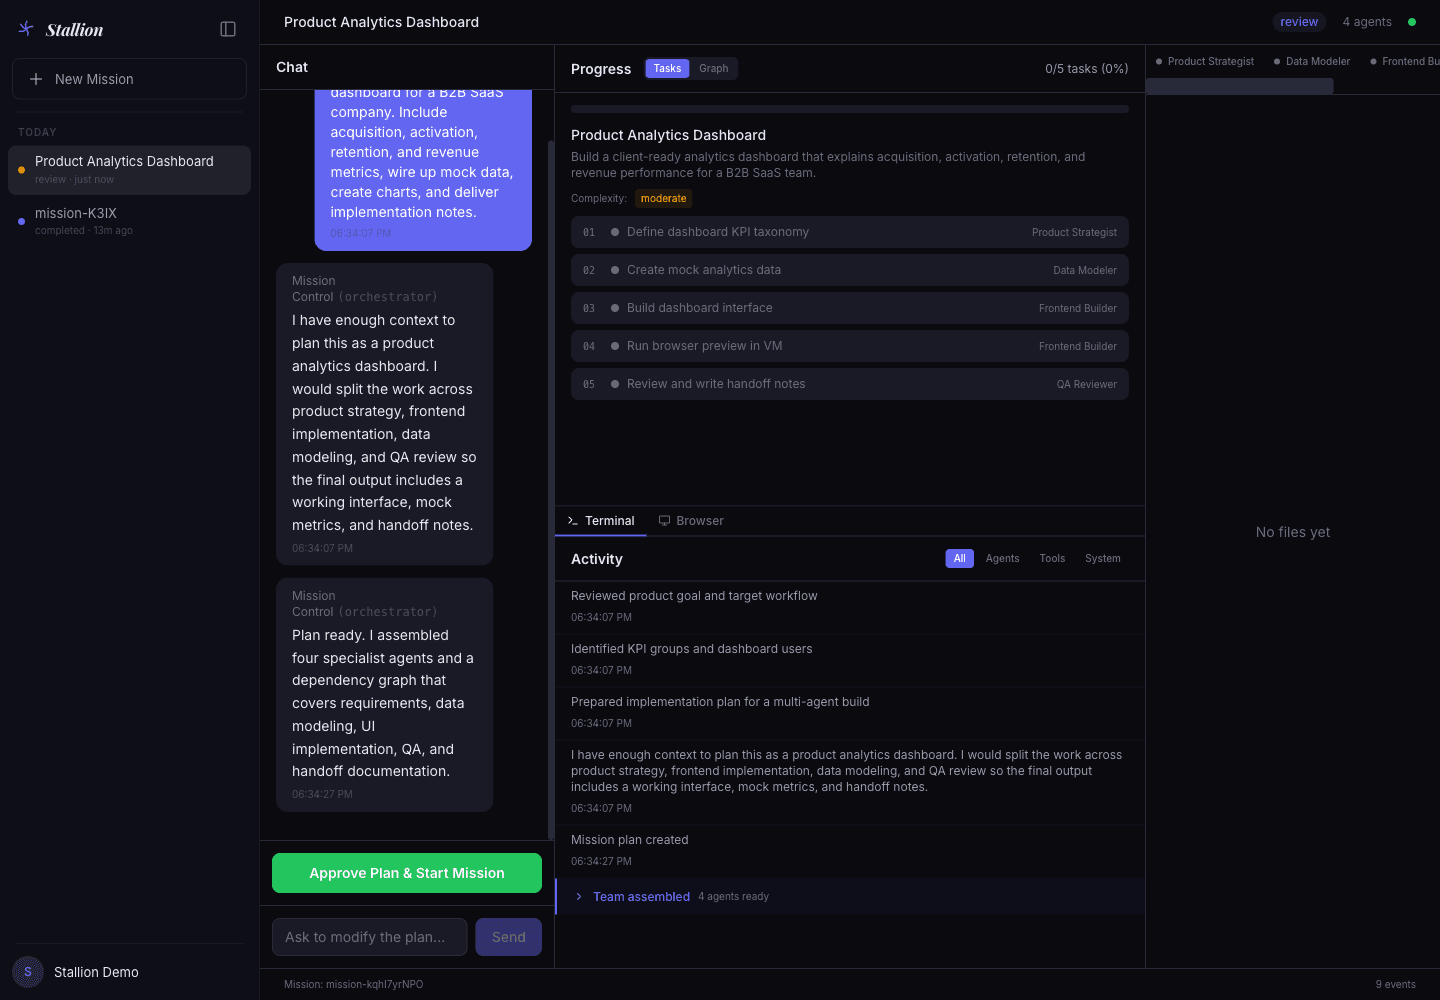This screenshot has width=1440, height=1000.
Task: Click the chat panel scrollbar
Action: [x=551, y=490]
